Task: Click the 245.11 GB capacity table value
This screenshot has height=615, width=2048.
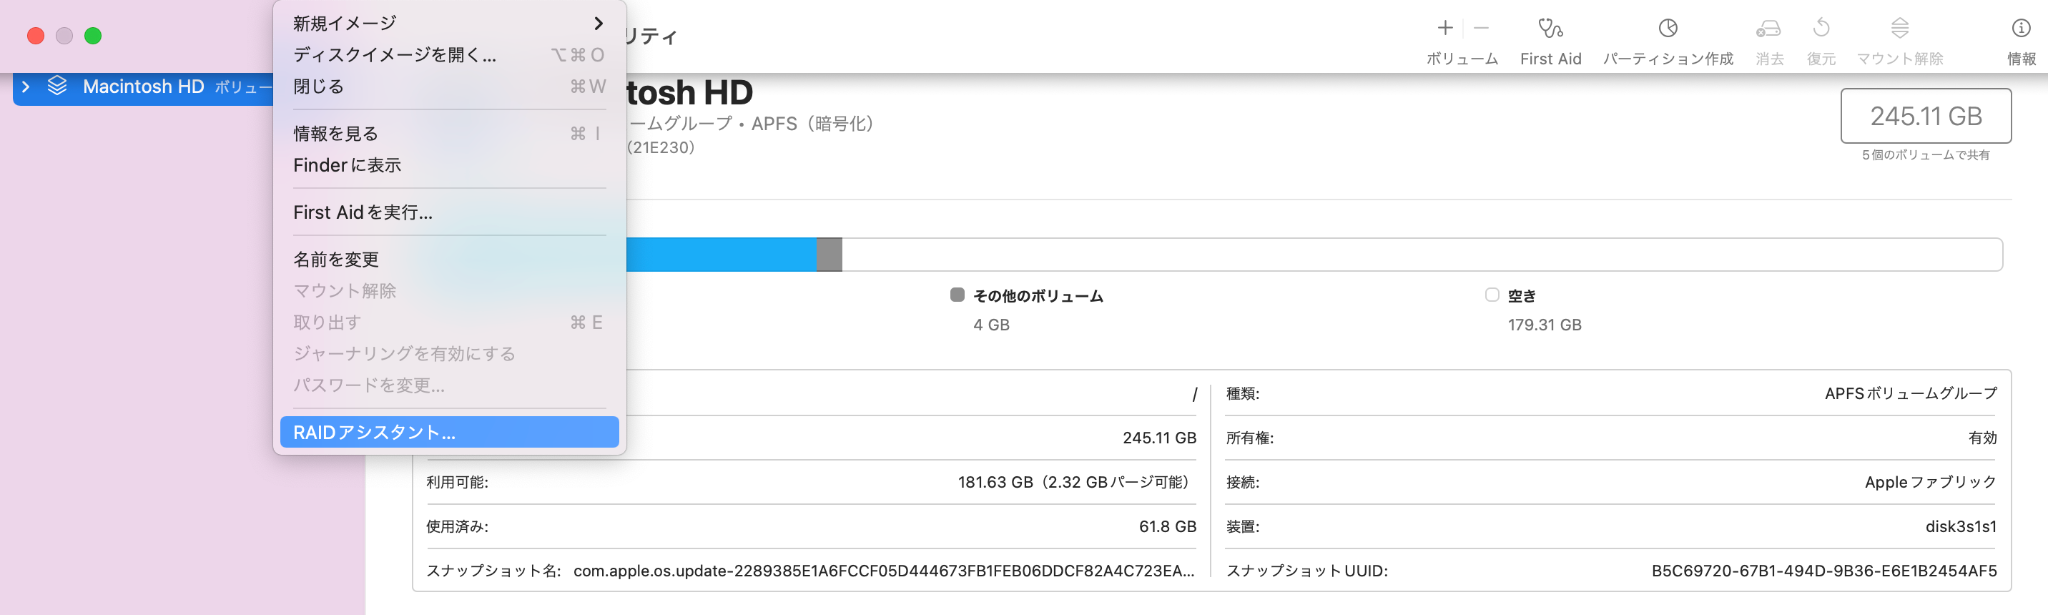Action: (x=1160, y=438)
